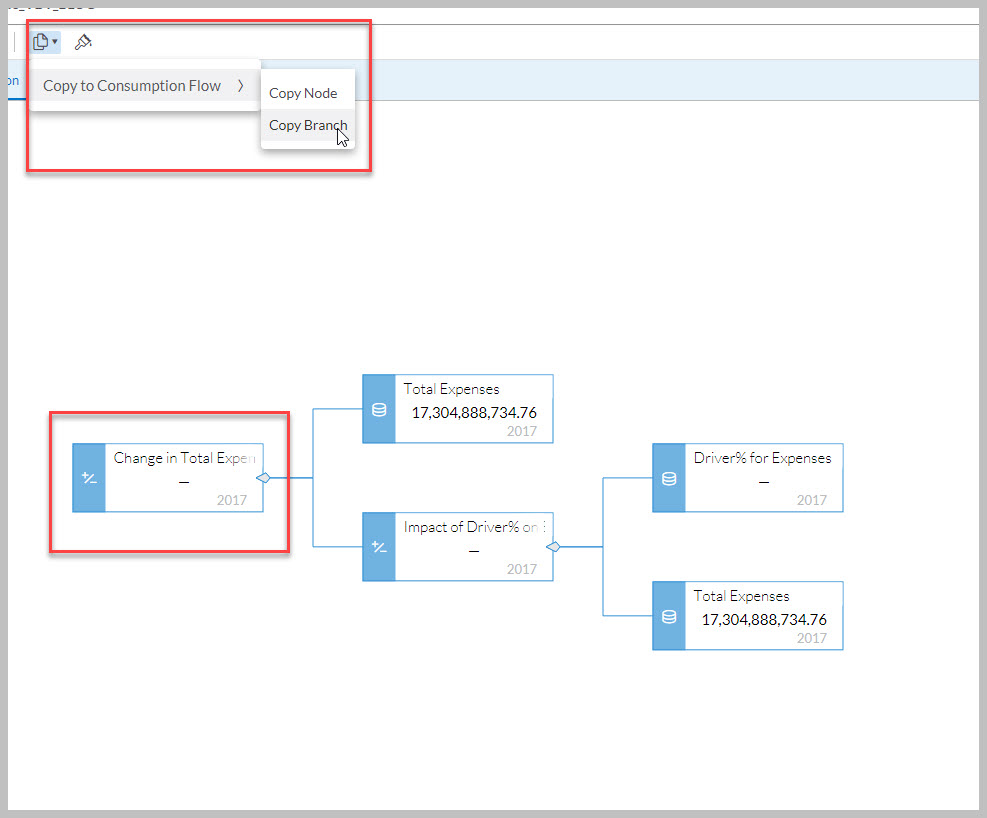Click Total Expenses value linked to Change node
987x818 pixels.
click(x=474, y=411)
